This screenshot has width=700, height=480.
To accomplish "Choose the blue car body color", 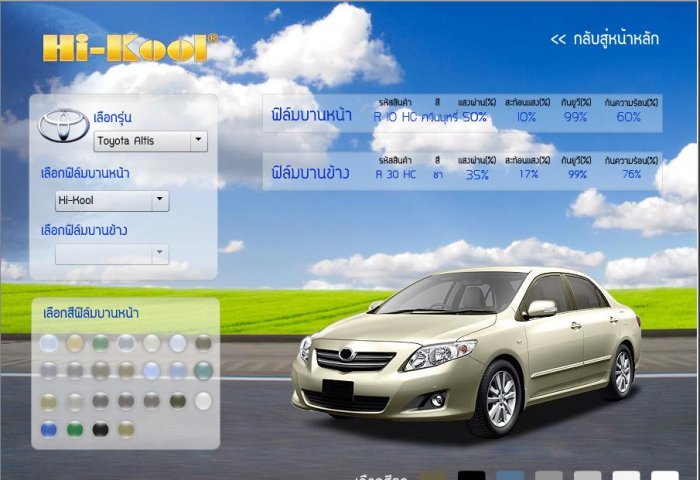I will 510,476.
